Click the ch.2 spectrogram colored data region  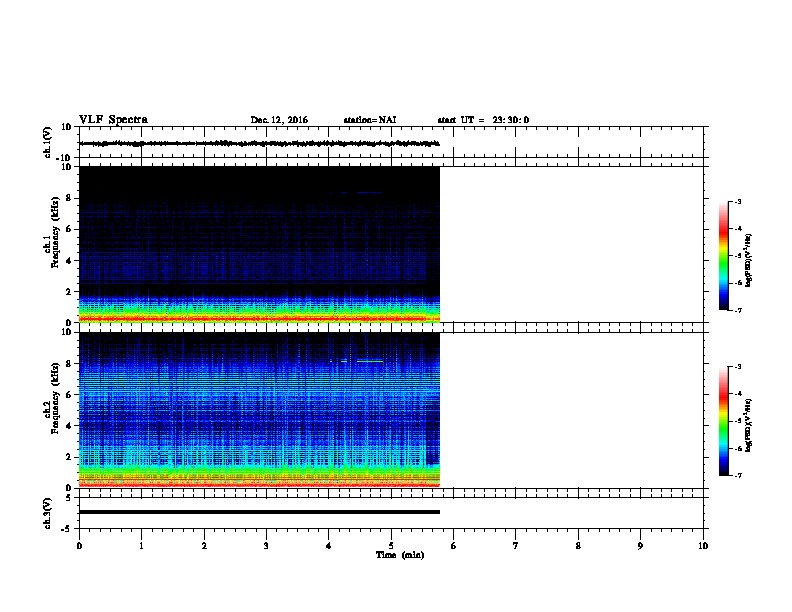259,410
